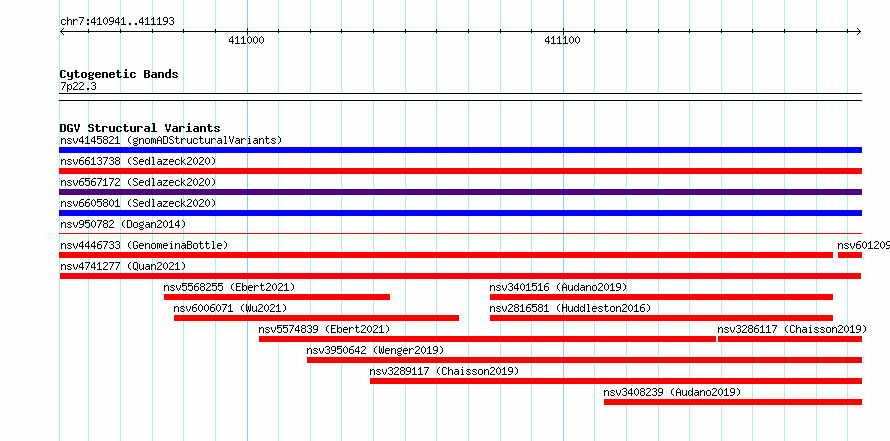Image resolution: width=890 pixels, height=441 pixels.
Task: Click the blue nsv6605801 variant bar
Action: [x=460, y=213]
